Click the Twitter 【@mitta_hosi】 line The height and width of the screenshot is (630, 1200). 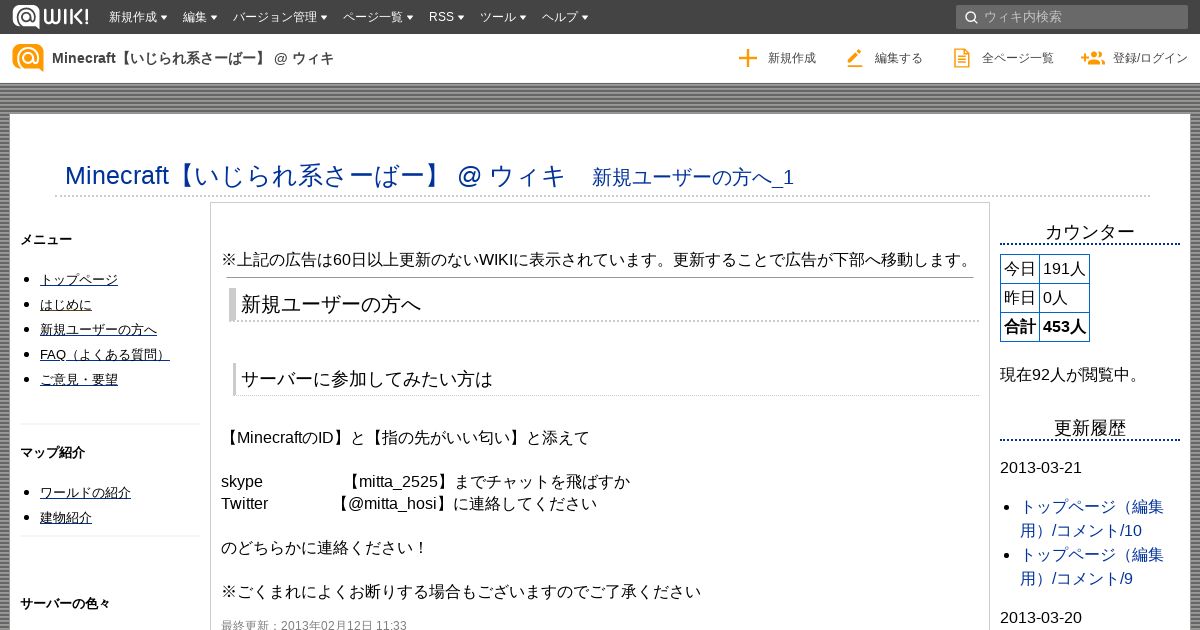tap(409, 504)
